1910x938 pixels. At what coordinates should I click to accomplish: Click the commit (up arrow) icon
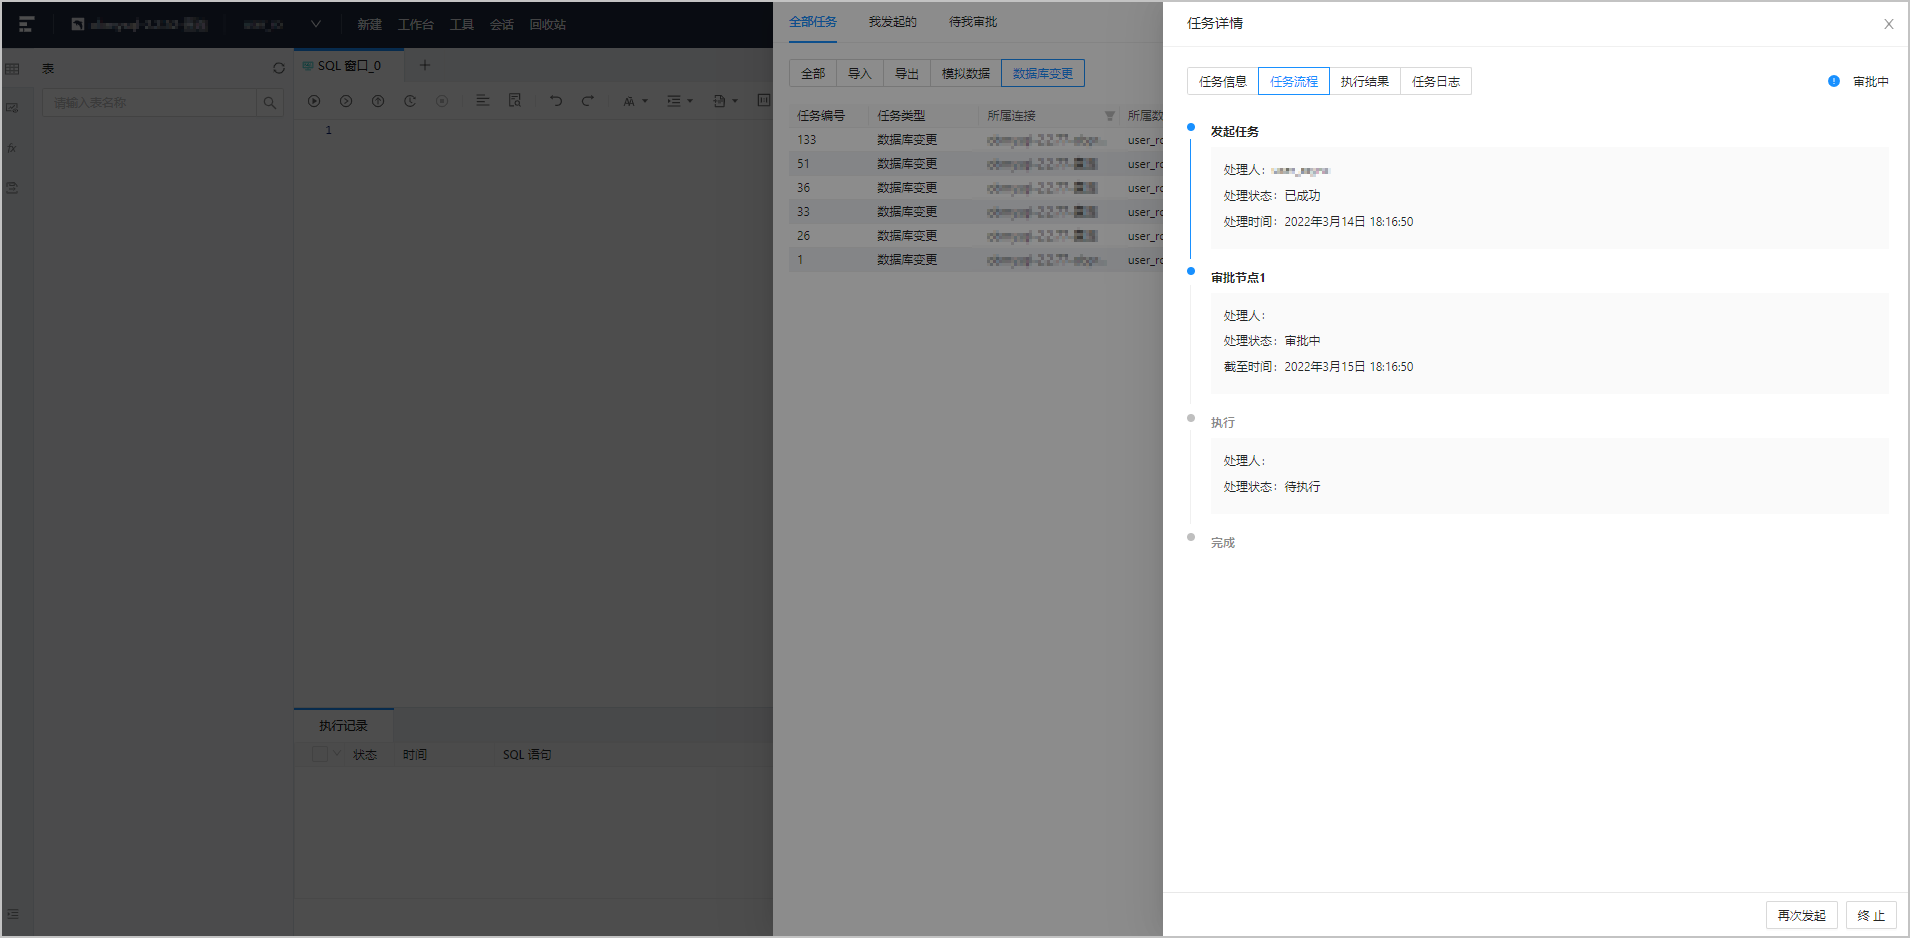(x=378, y=101)
